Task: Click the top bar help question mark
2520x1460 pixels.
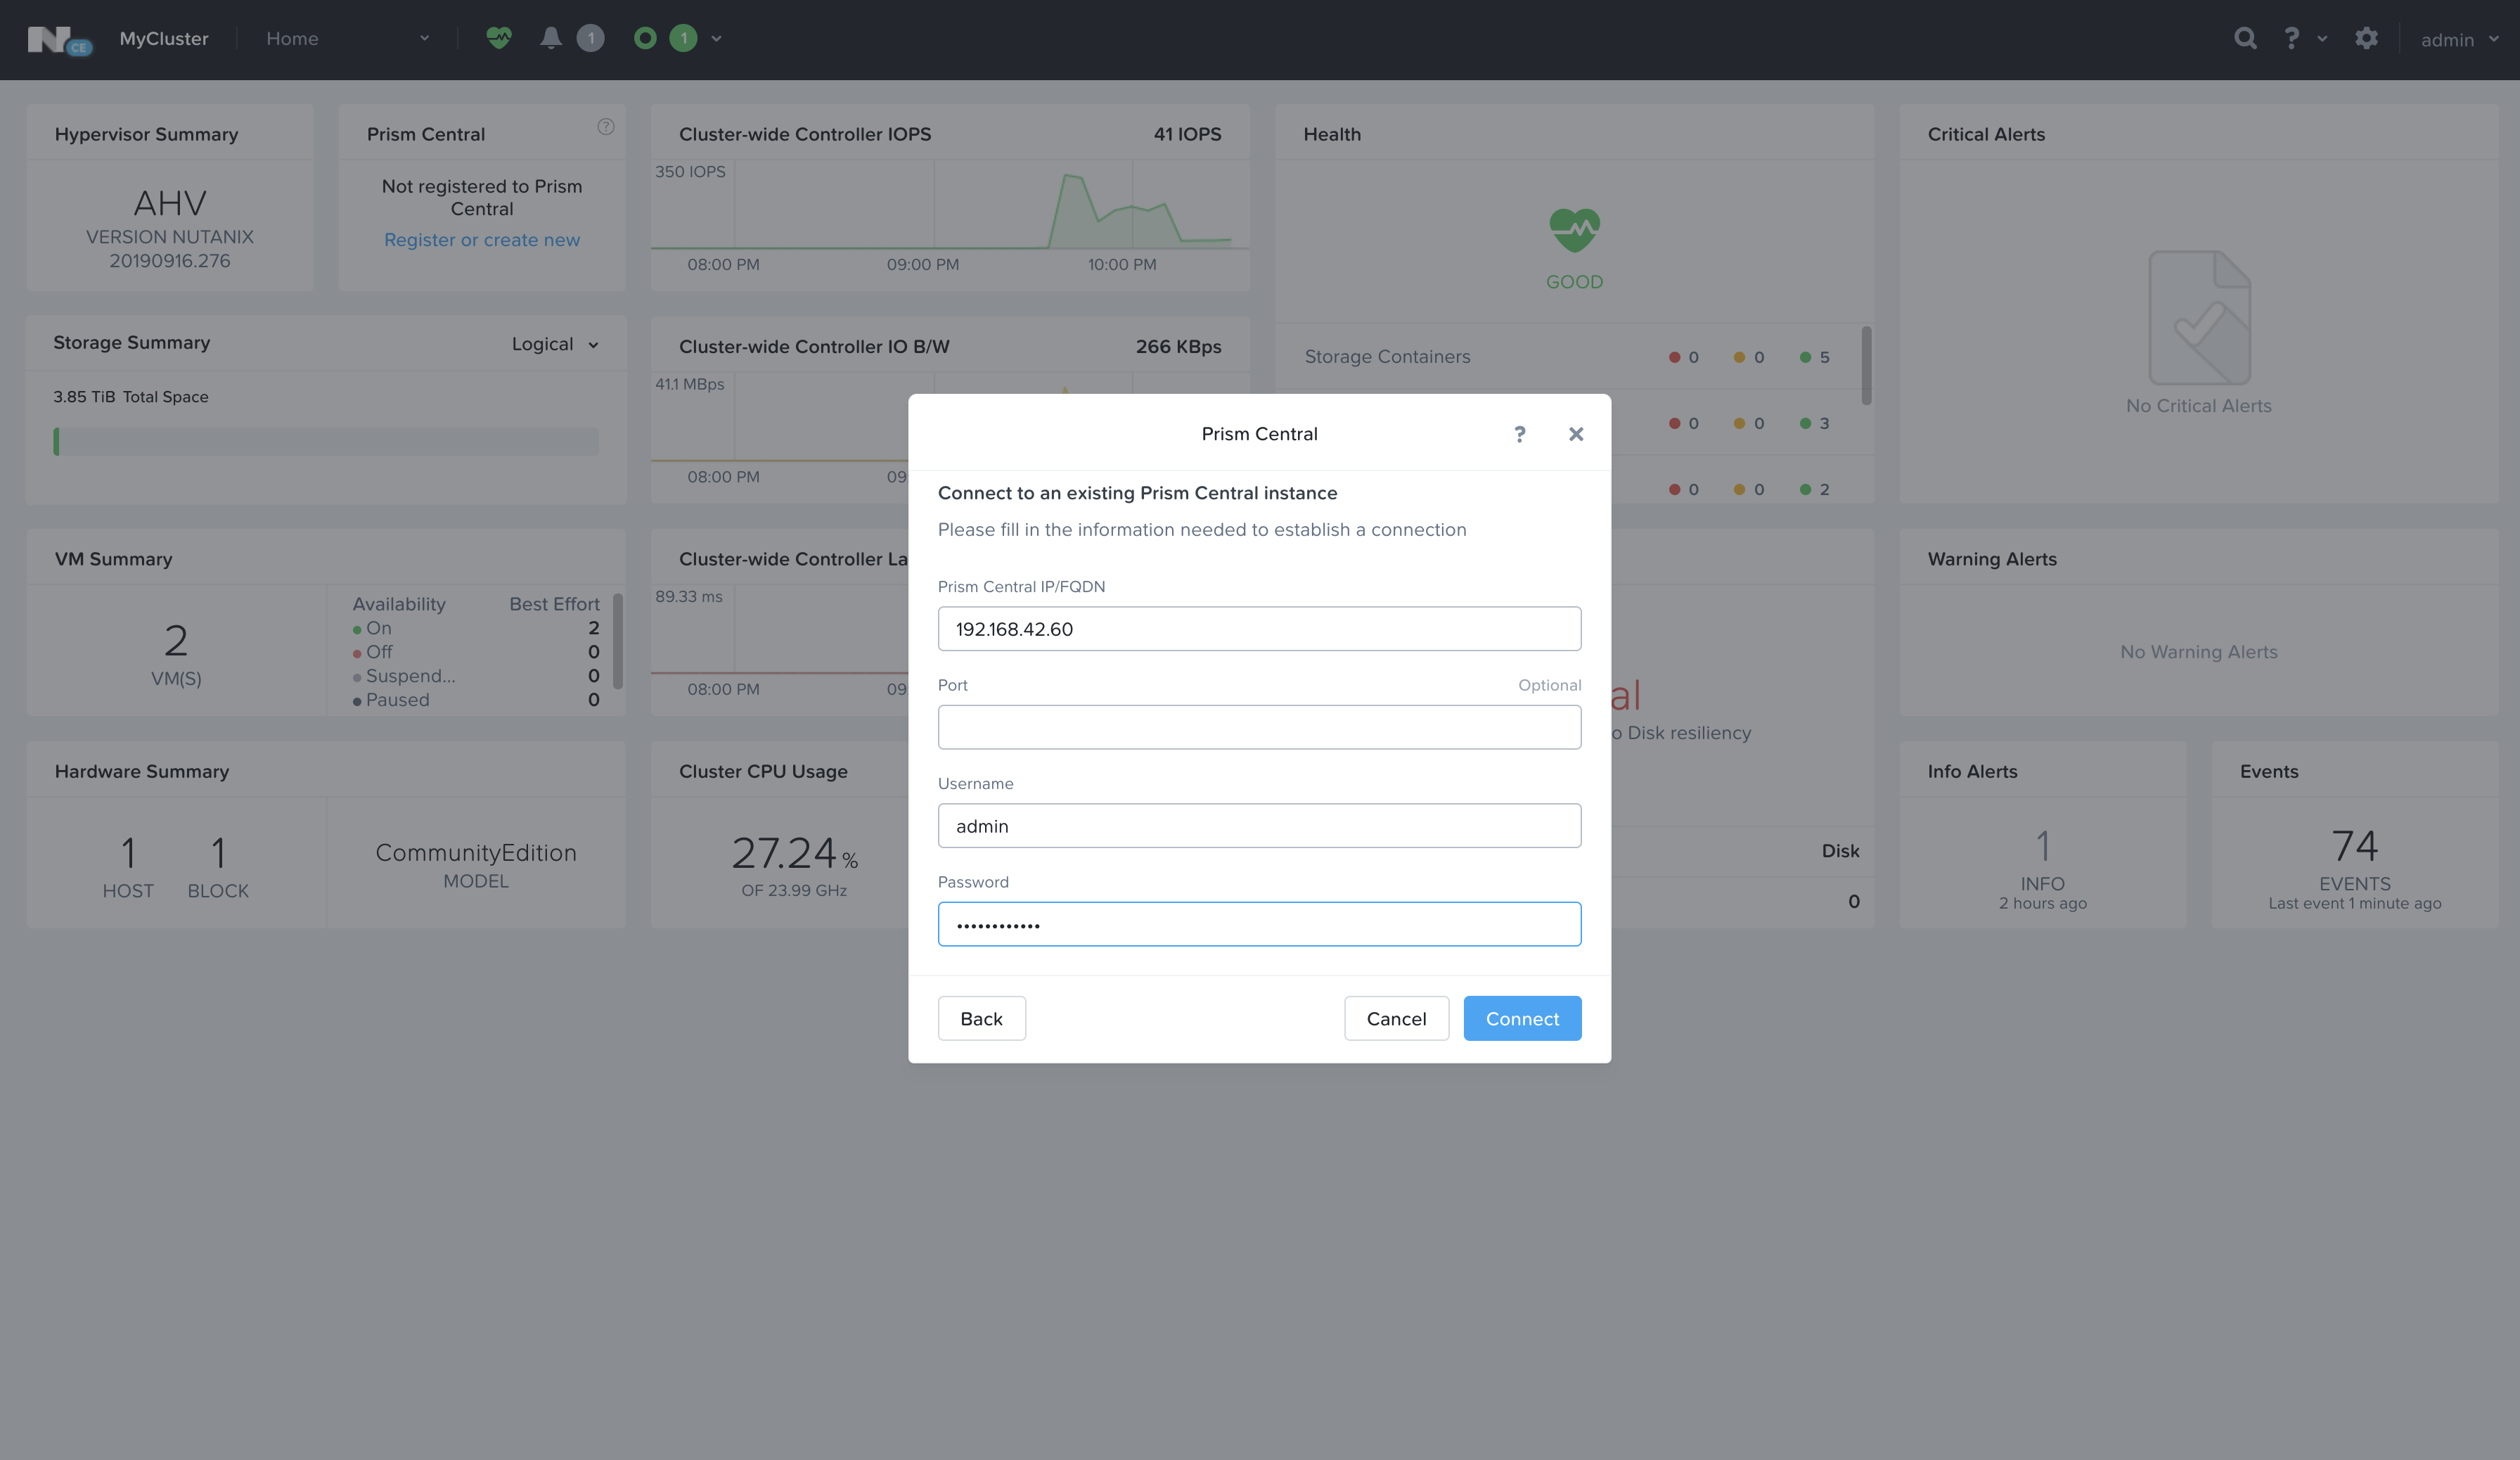Action: [2291, 38]
